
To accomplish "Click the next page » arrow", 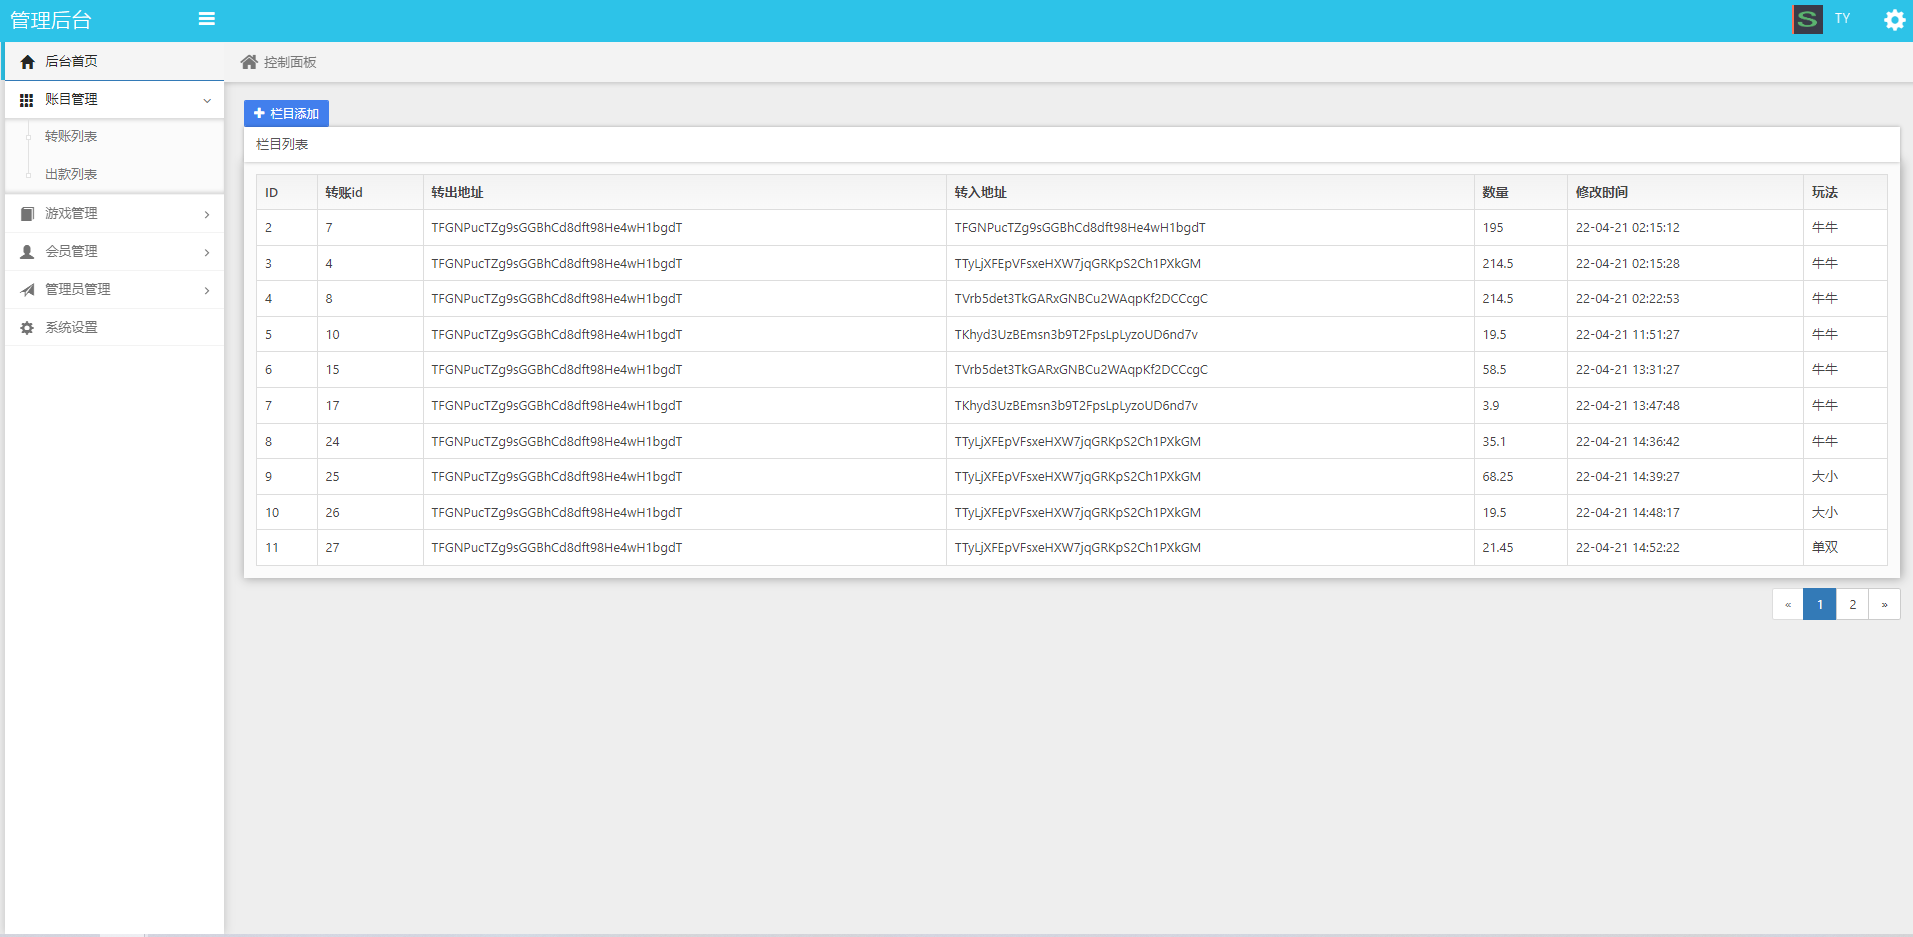I will click(x=1884, y=604).
